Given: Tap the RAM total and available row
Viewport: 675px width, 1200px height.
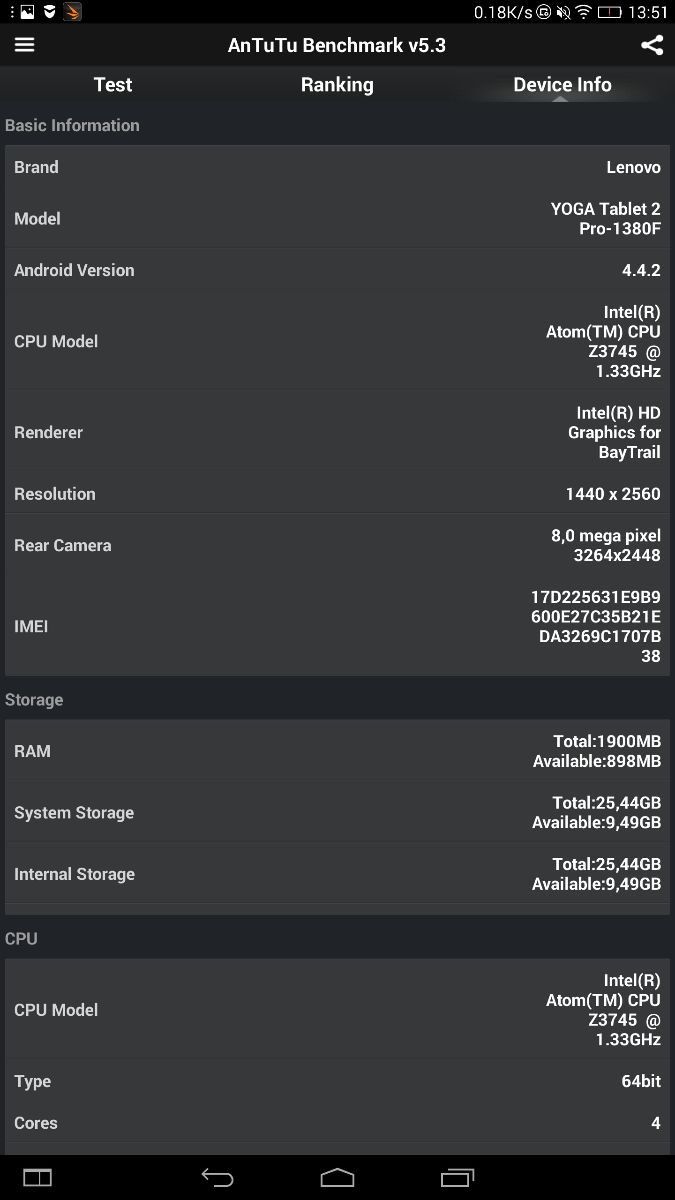Looking at the screenshot, I should click(x=337, y=751).
